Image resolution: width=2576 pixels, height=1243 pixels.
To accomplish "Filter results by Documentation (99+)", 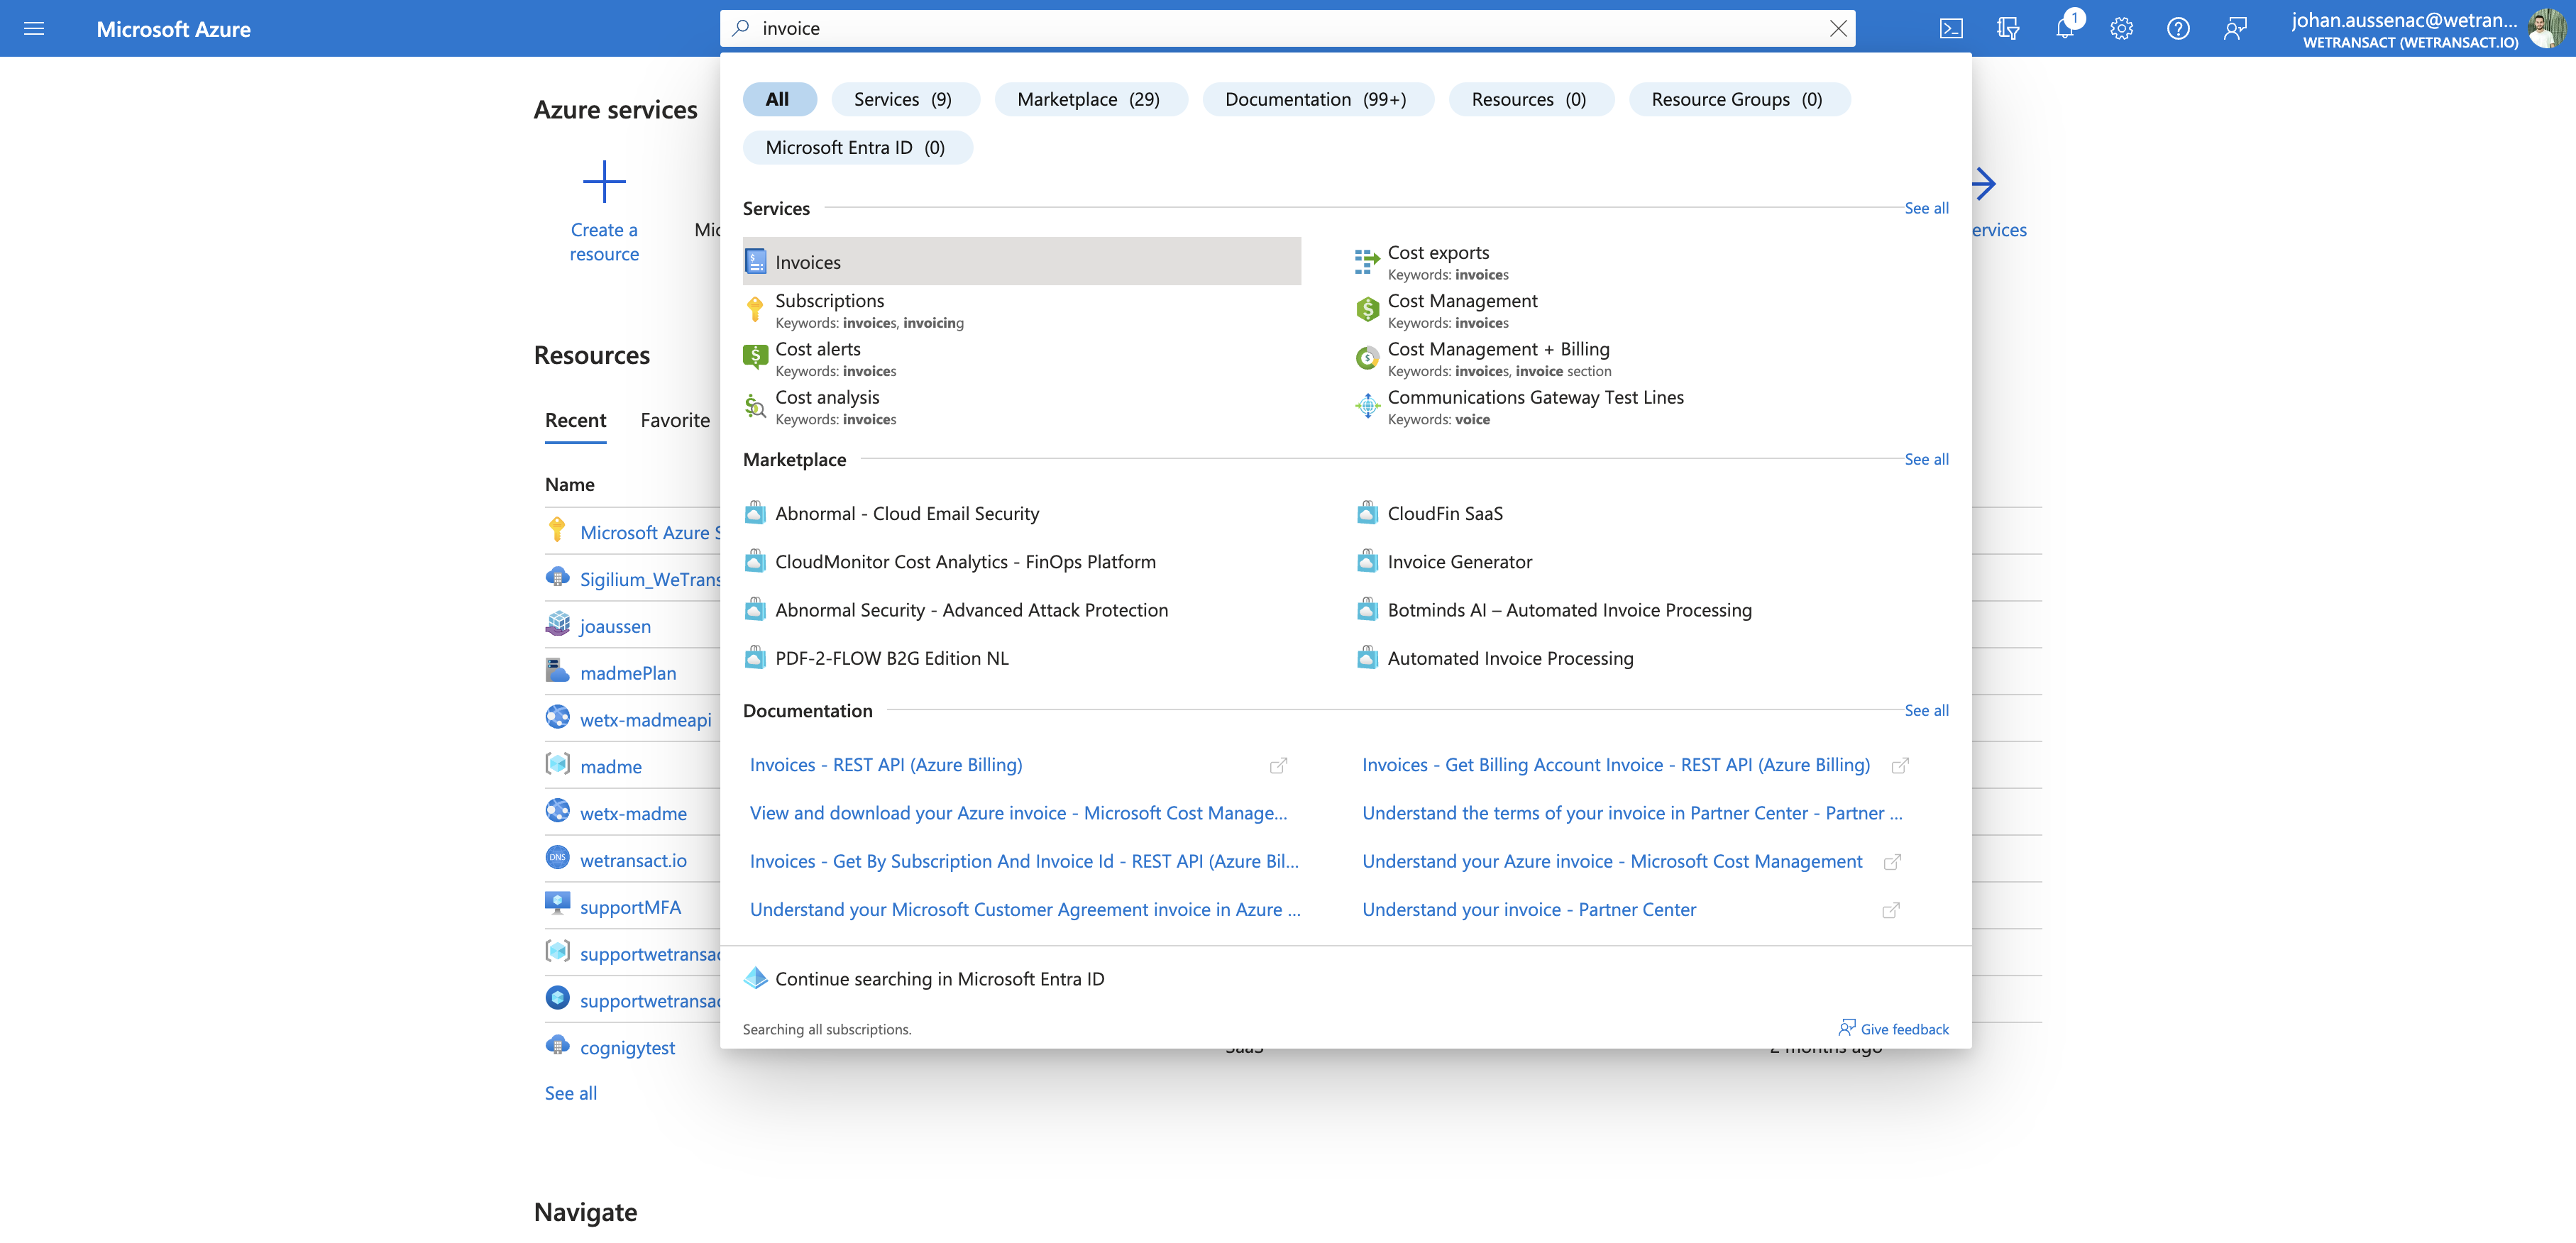I will point(1317,99).
